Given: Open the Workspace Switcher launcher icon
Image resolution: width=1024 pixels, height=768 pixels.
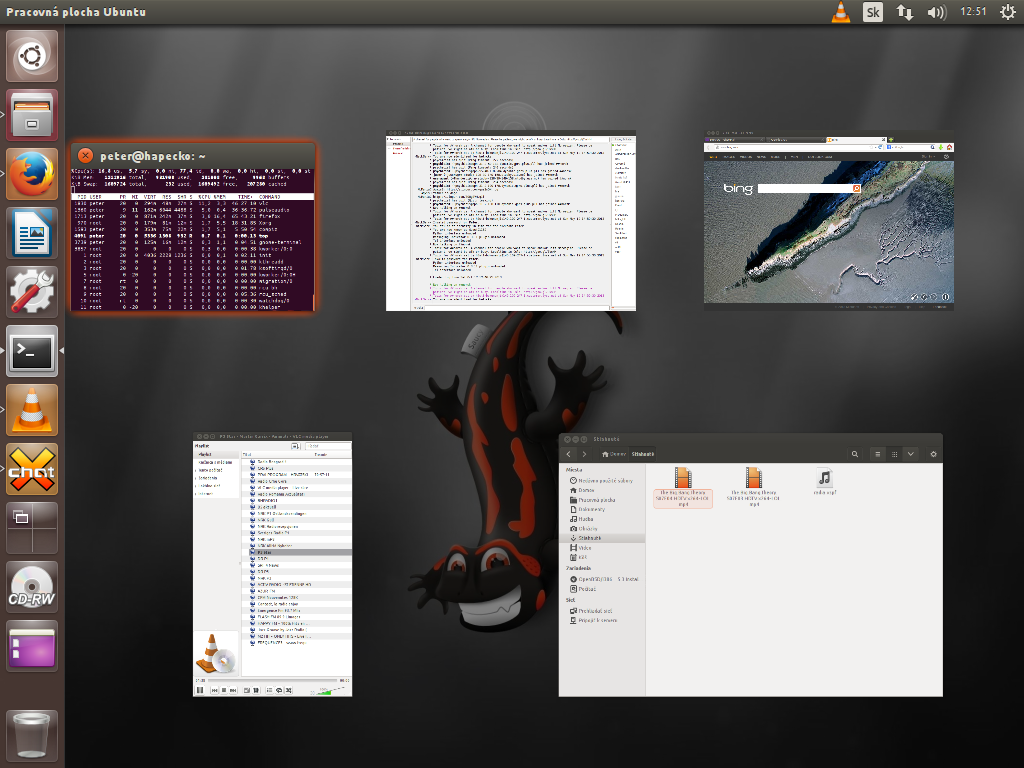Looking at the screenshot, I should point(32,528).
